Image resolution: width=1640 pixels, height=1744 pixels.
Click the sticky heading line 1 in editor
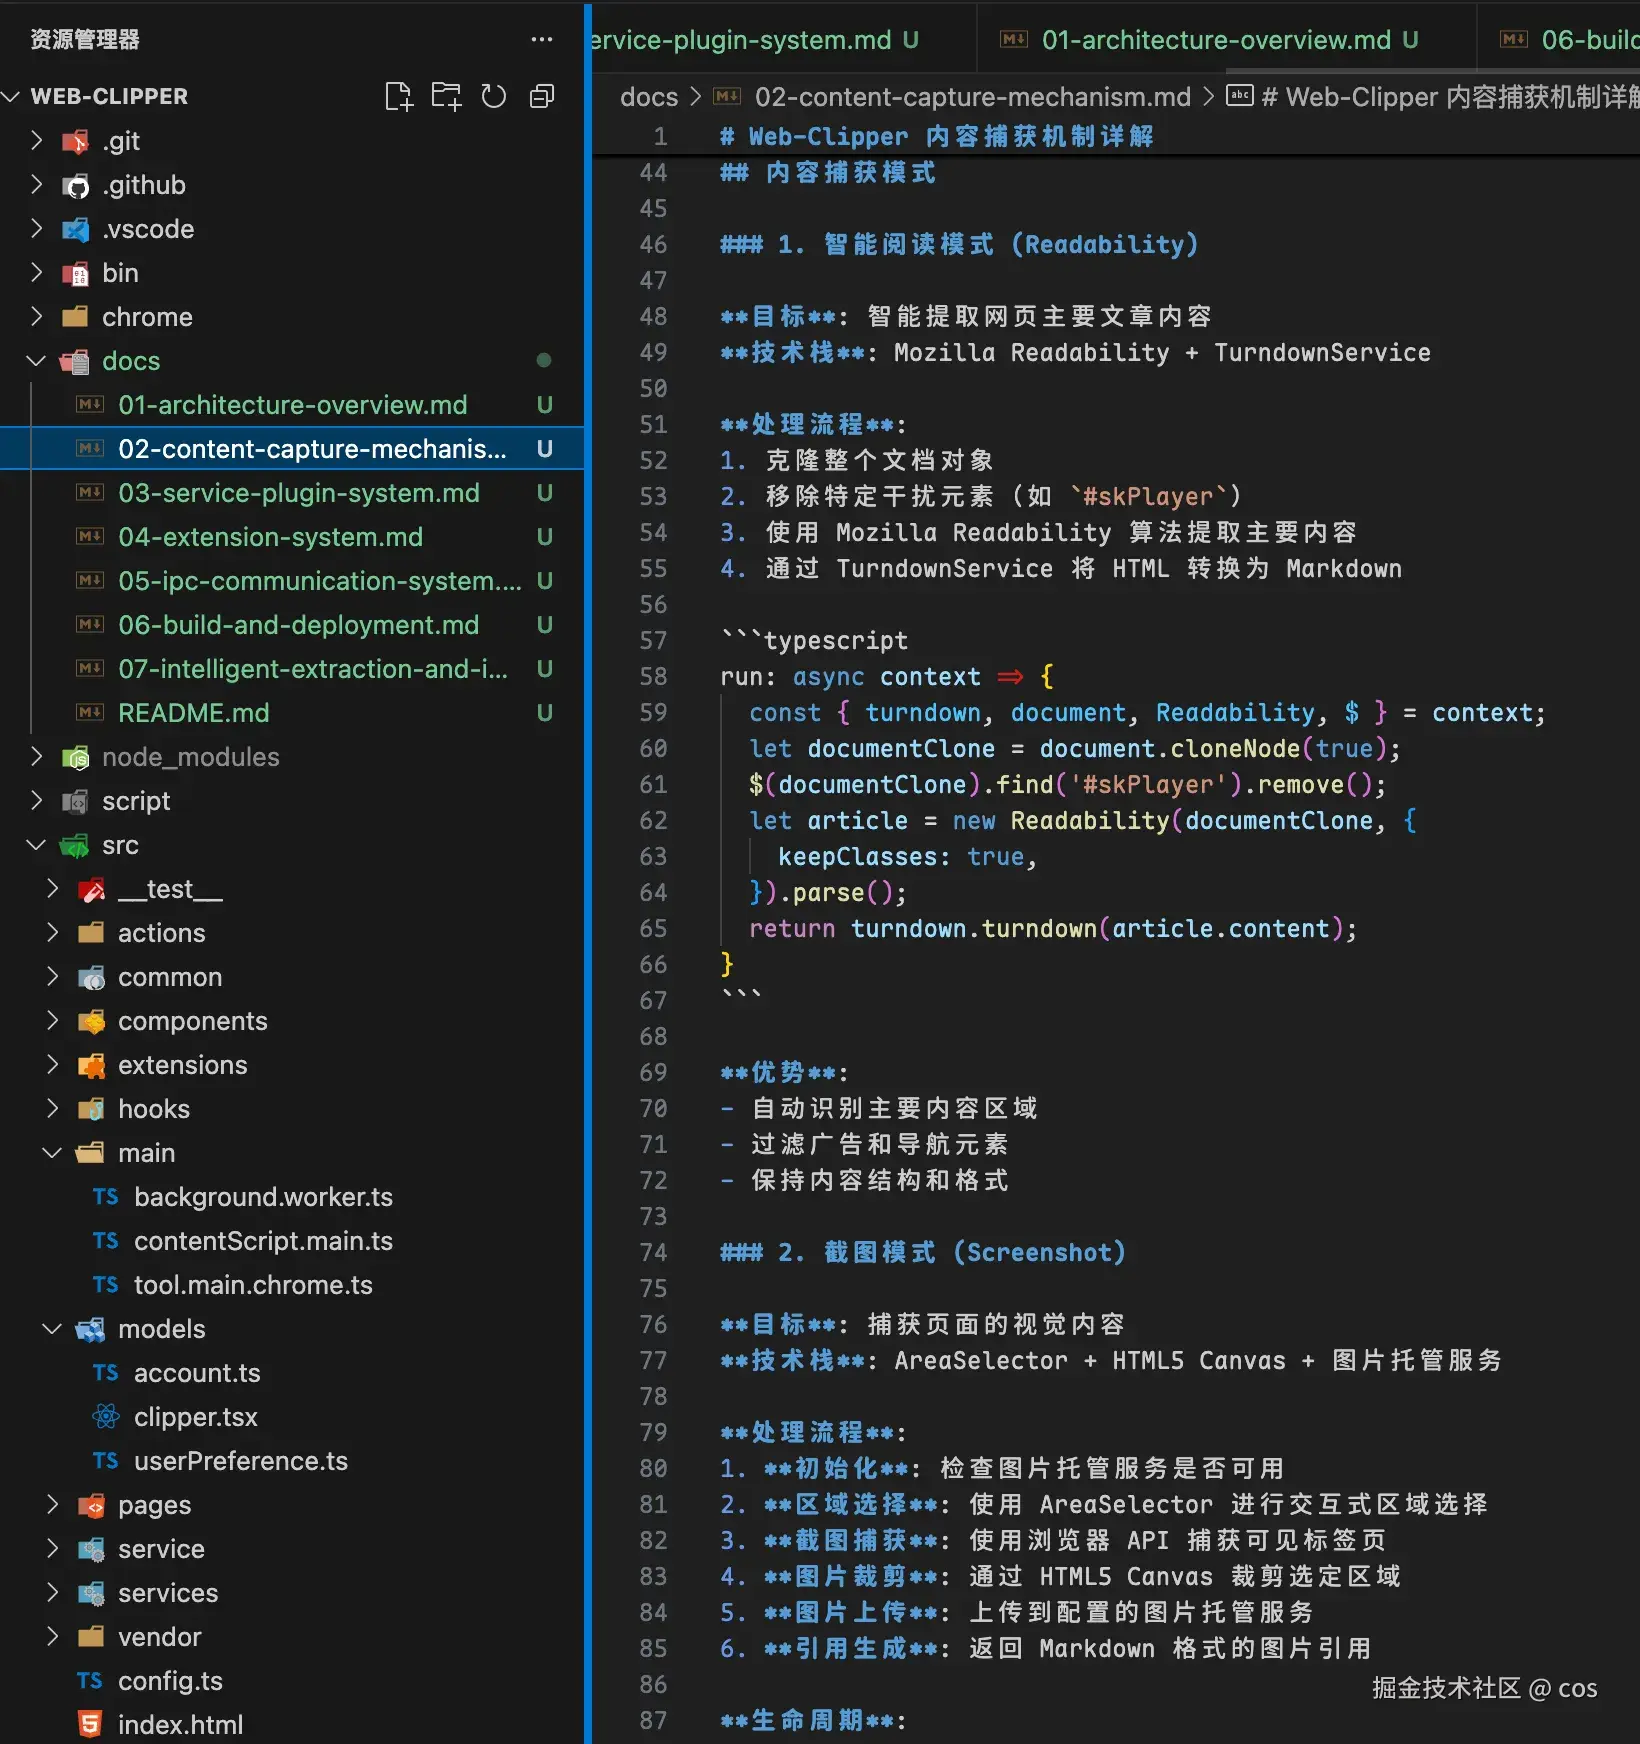pos(936,137)
